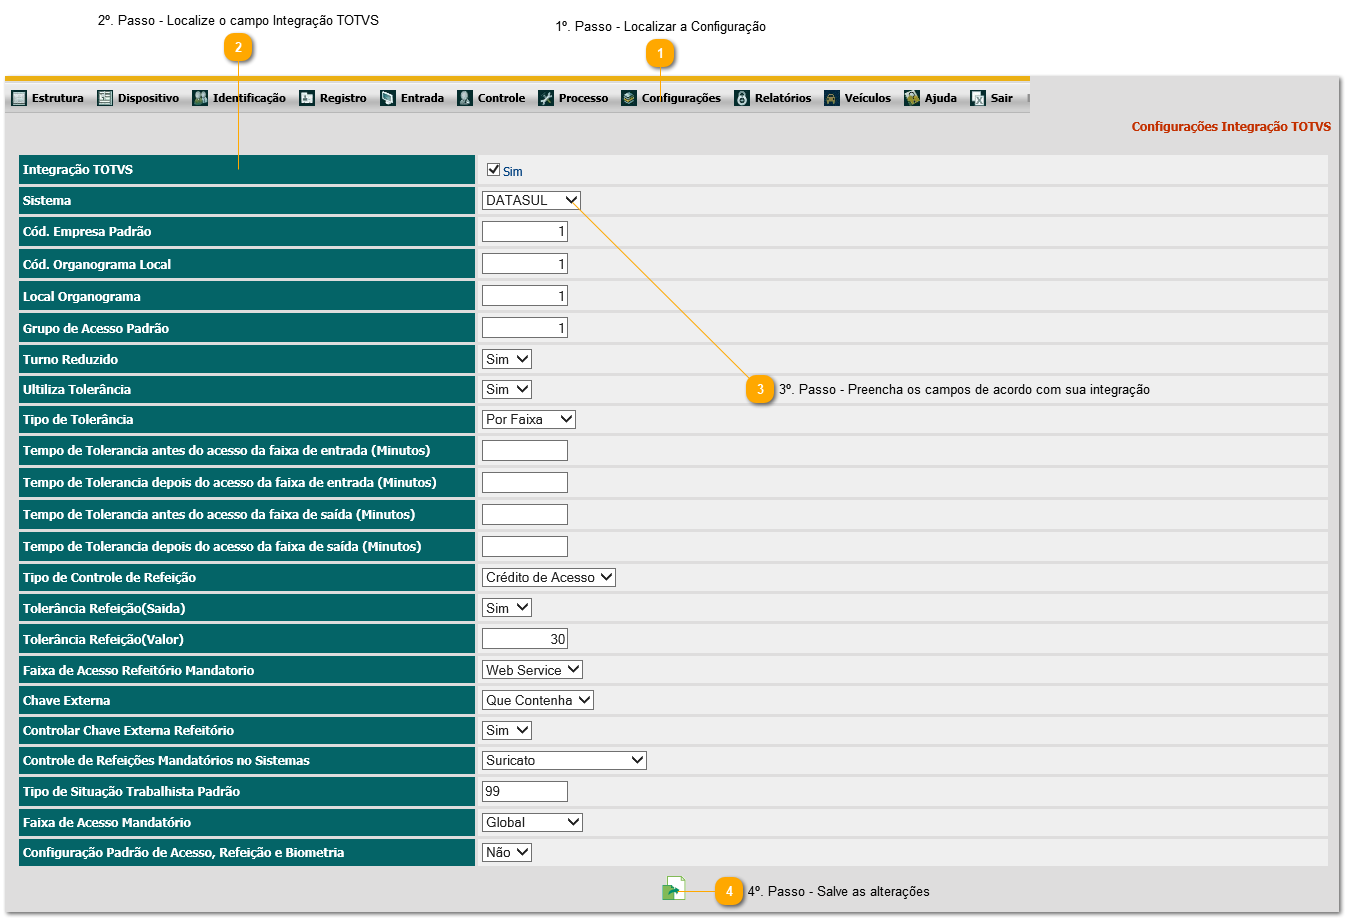Click the Ajuda help icon
This screenshot has height=921, width=1348.
912,98
